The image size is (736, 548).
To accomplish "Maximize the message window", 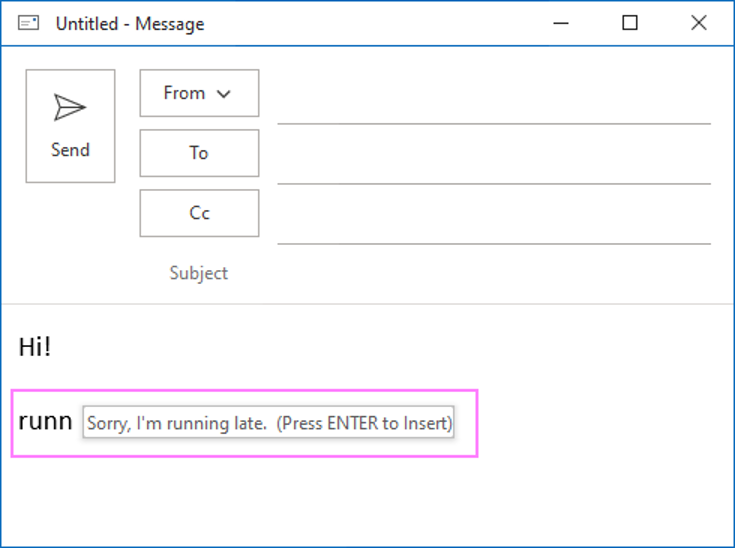I will click(630, 23).
